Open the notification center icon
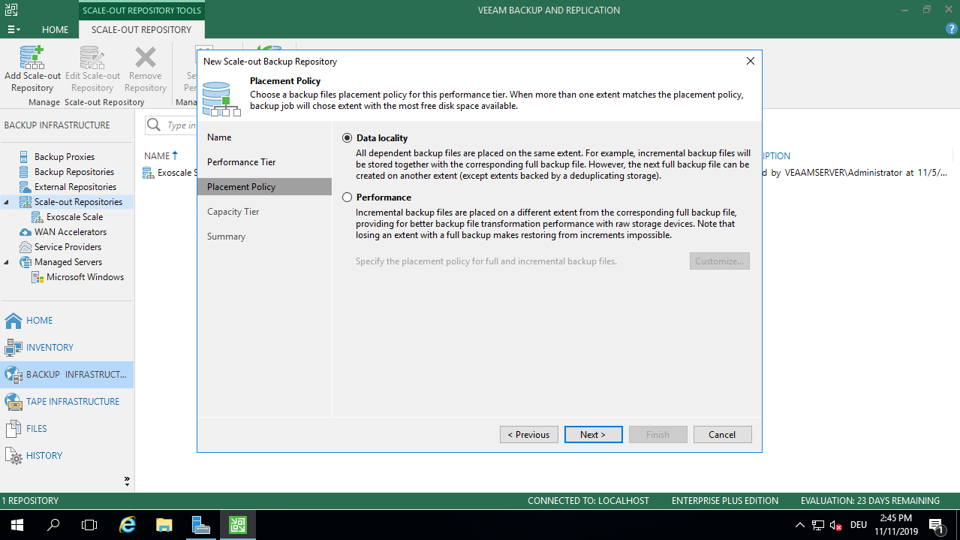The image size is (960, 540). 937,525
